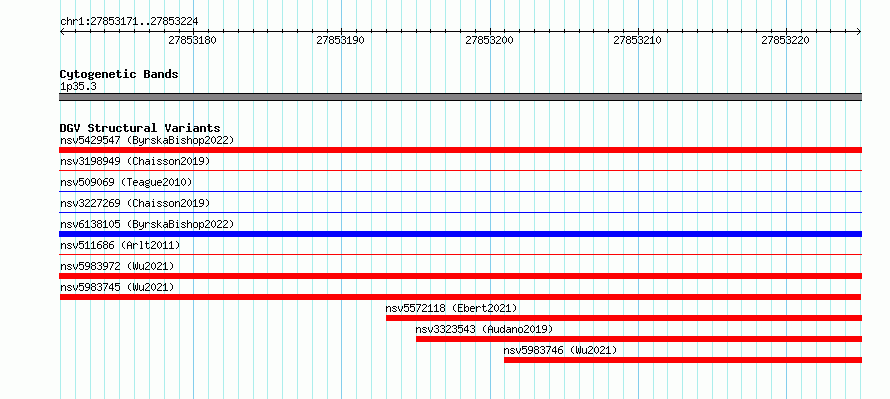Open nsv509069 (Teague2010) variant details
The width and height of the screenshot is (890, 399).
tap(126, 182)
